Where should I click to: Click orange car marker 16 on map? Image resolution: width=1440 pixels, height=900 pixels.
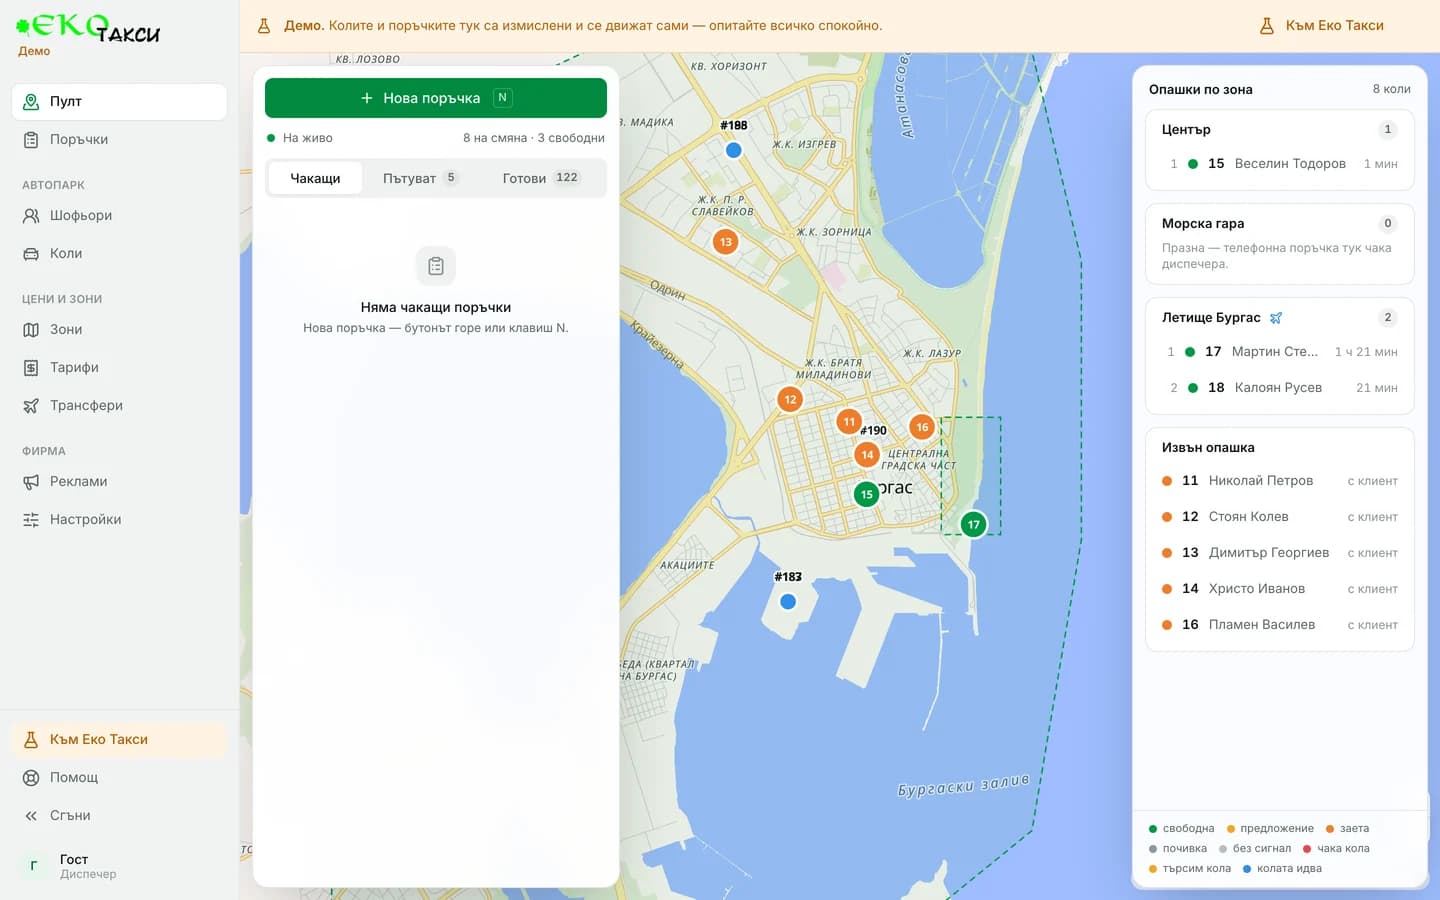coord(922,427)
